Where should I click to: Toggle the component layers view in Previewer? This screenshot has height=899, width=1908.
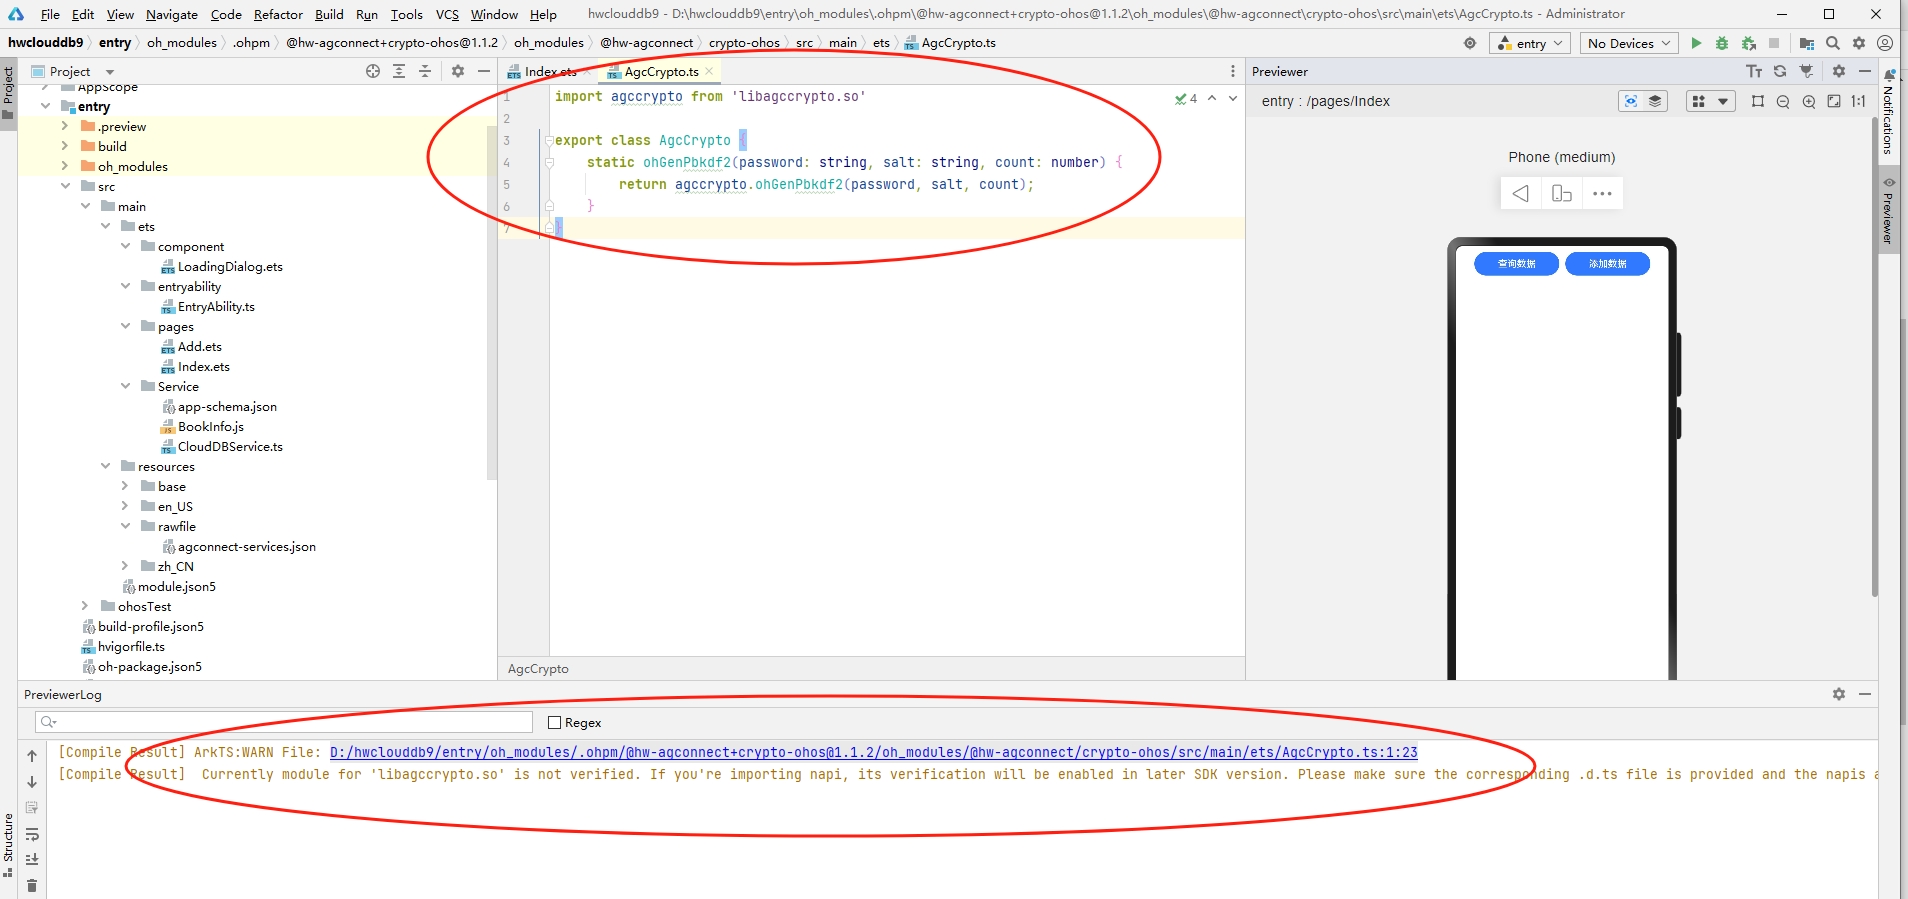point(1655,101)
